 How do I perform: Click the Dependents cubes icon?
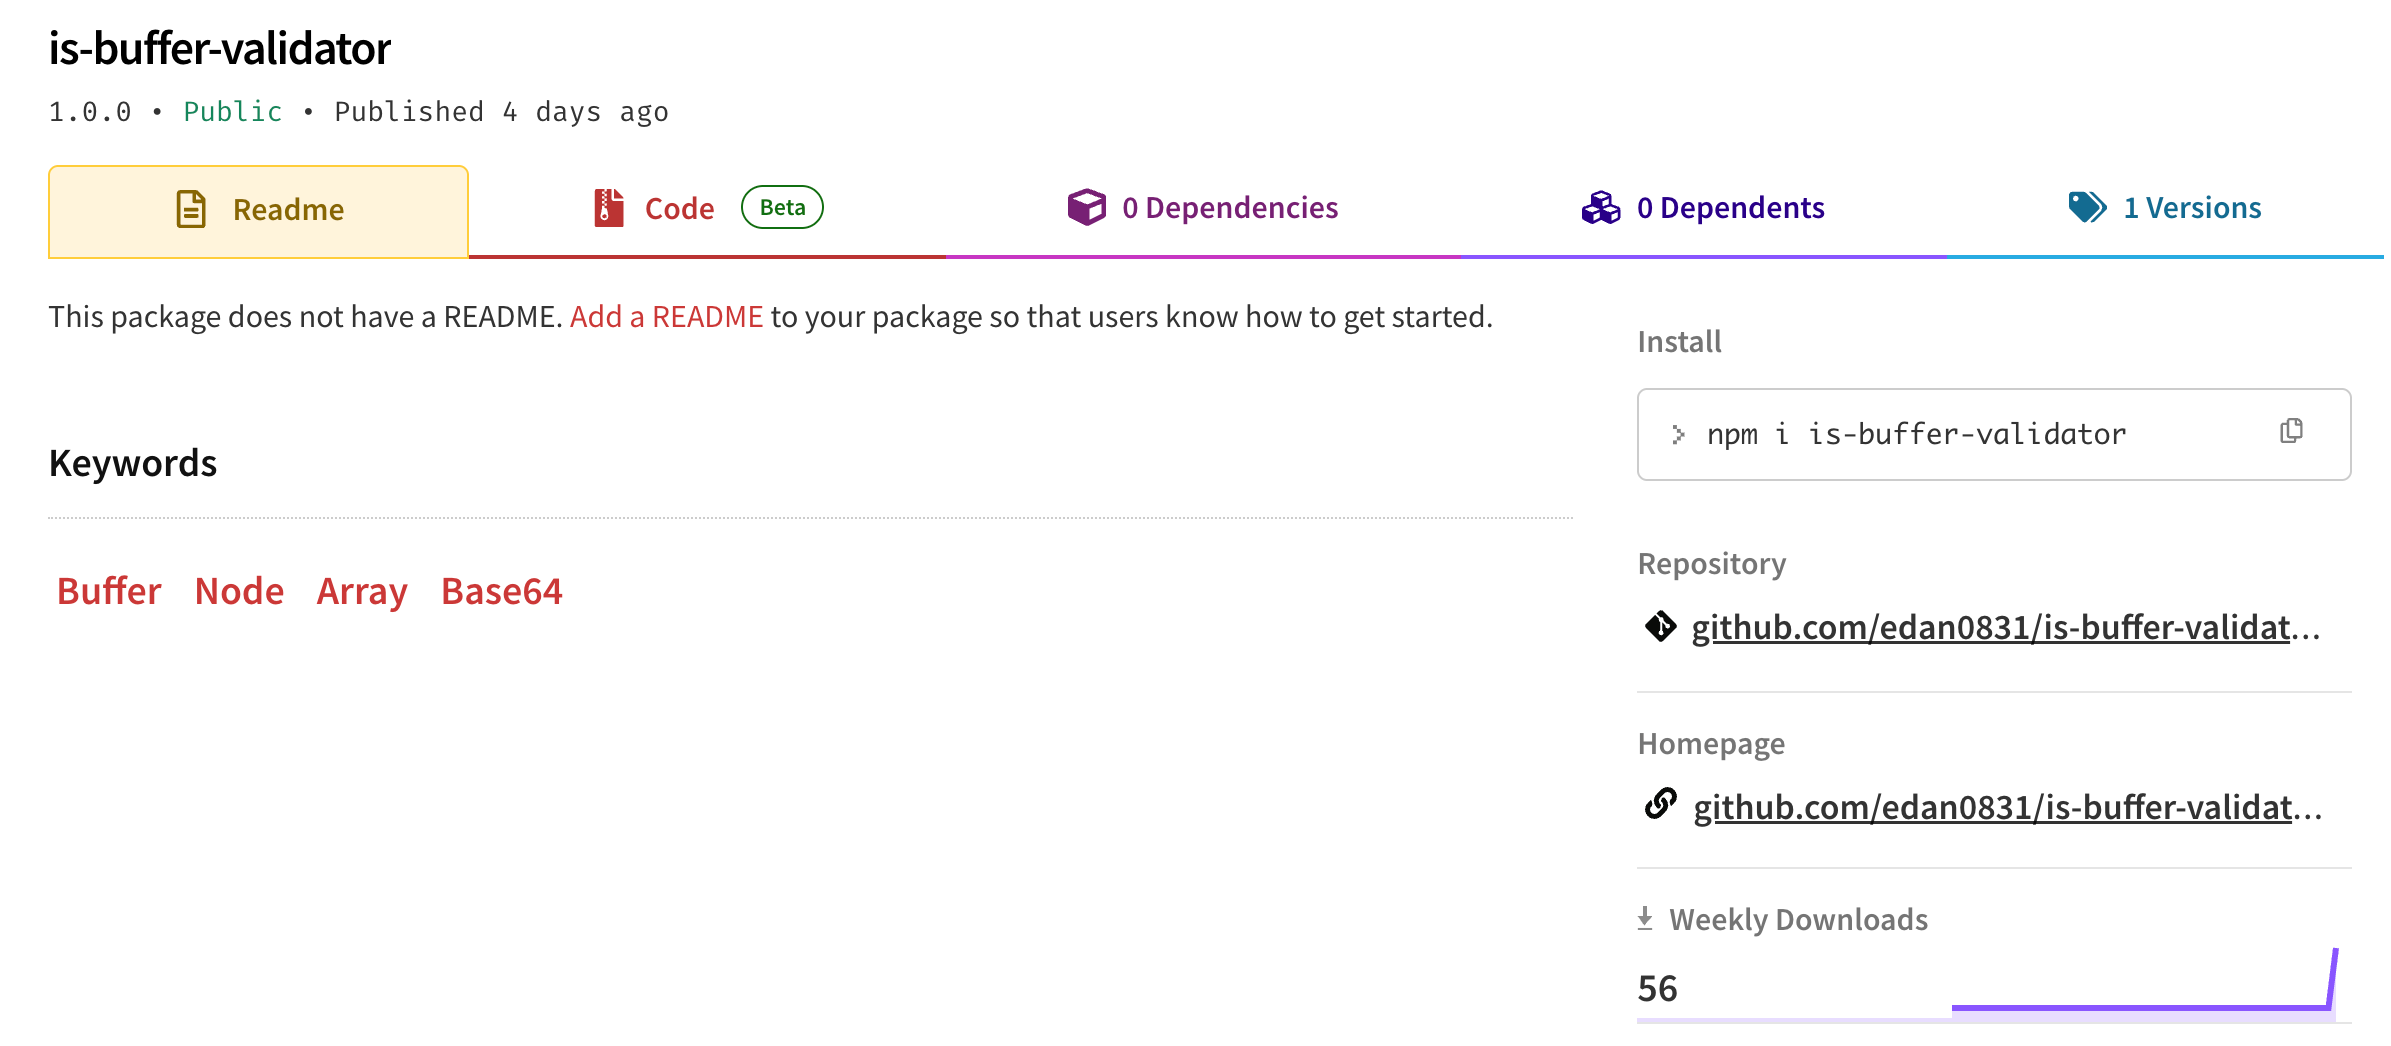pos(1600,208)
